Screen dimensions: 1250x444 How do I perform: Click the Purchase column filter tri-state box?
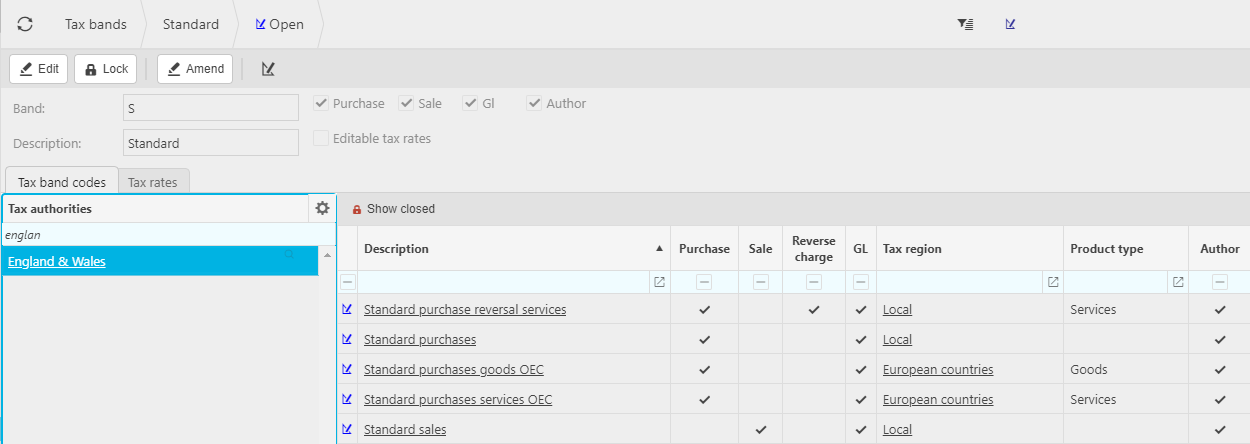click(704, 282)
